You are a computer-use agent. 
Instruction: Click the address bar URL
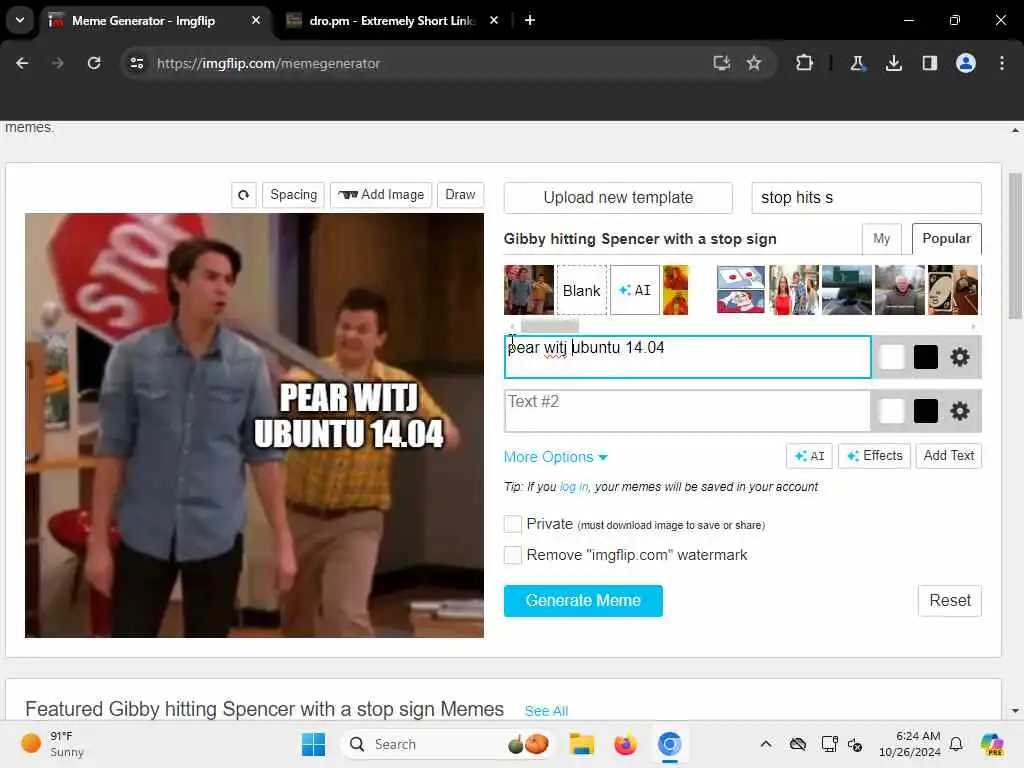[x=268, y=63]
